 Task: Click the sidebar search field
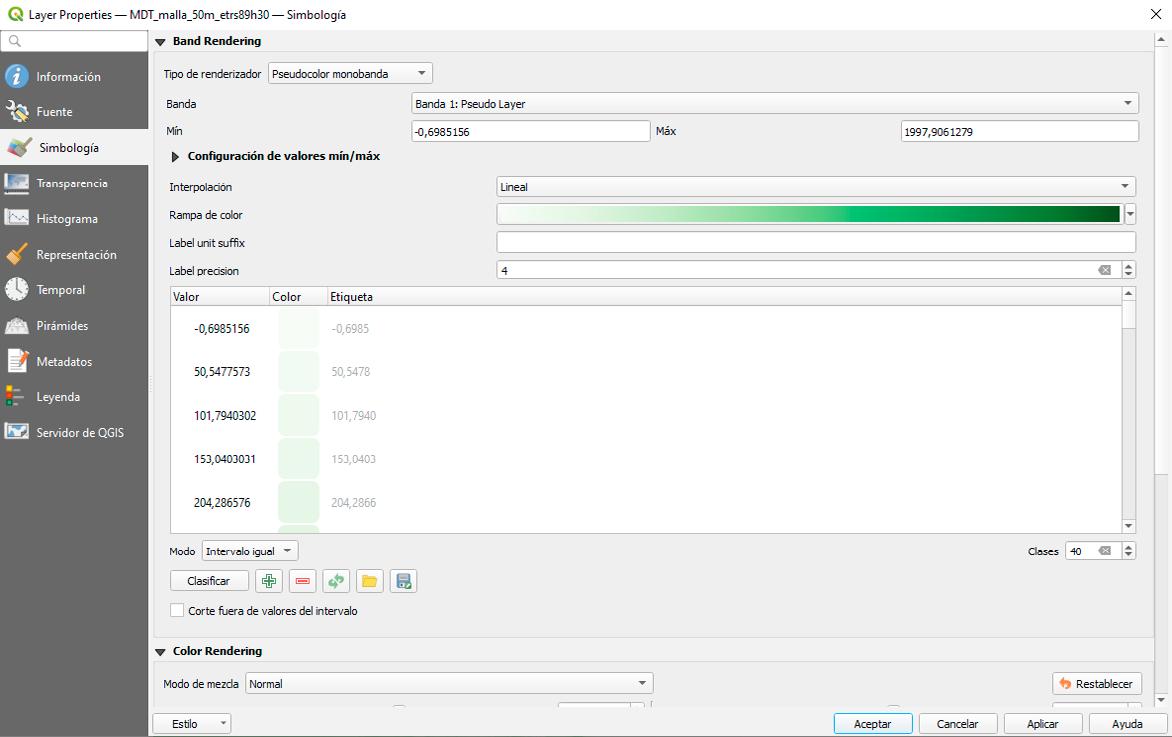74,41
